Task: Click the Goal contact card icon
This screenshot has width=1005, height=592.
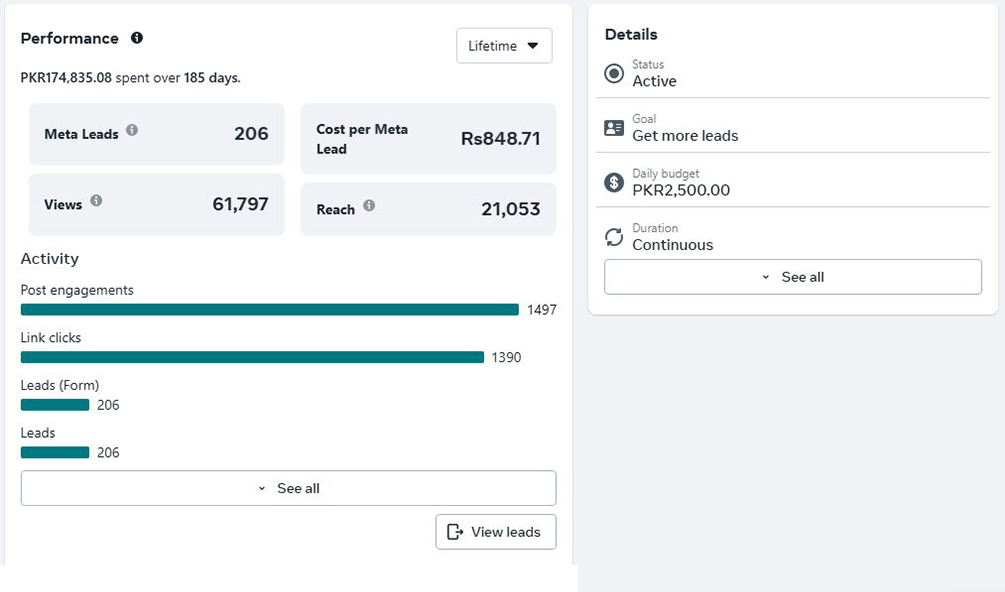Action: click(614, 128)
